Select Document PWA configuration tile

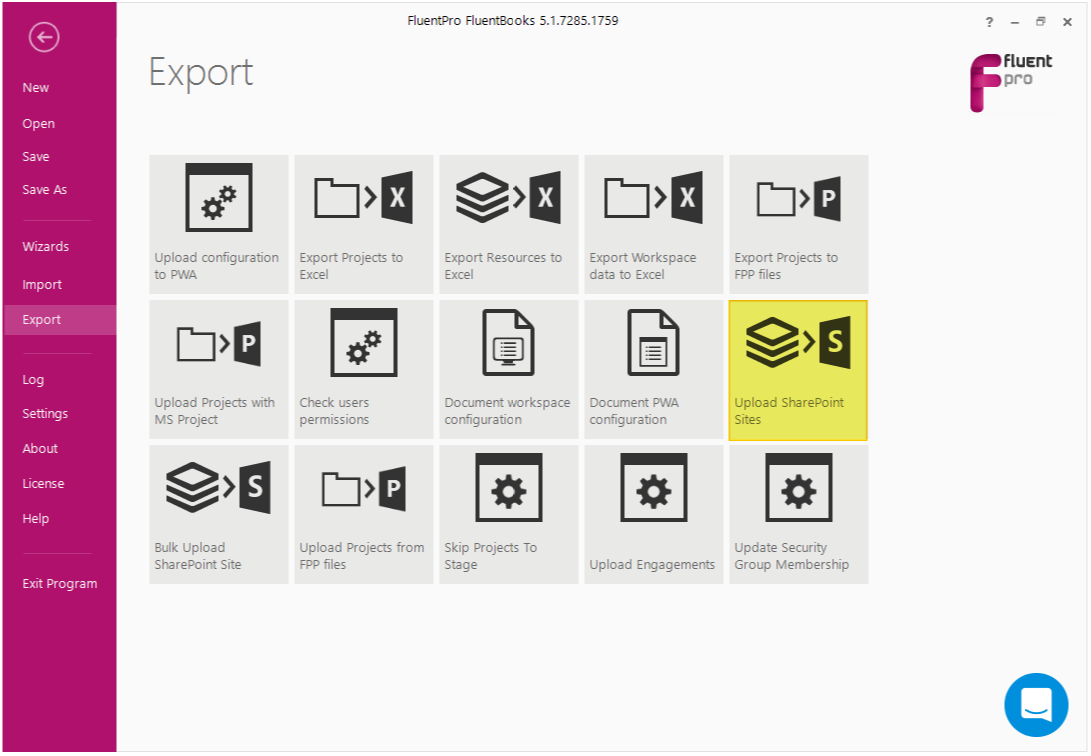653,369
